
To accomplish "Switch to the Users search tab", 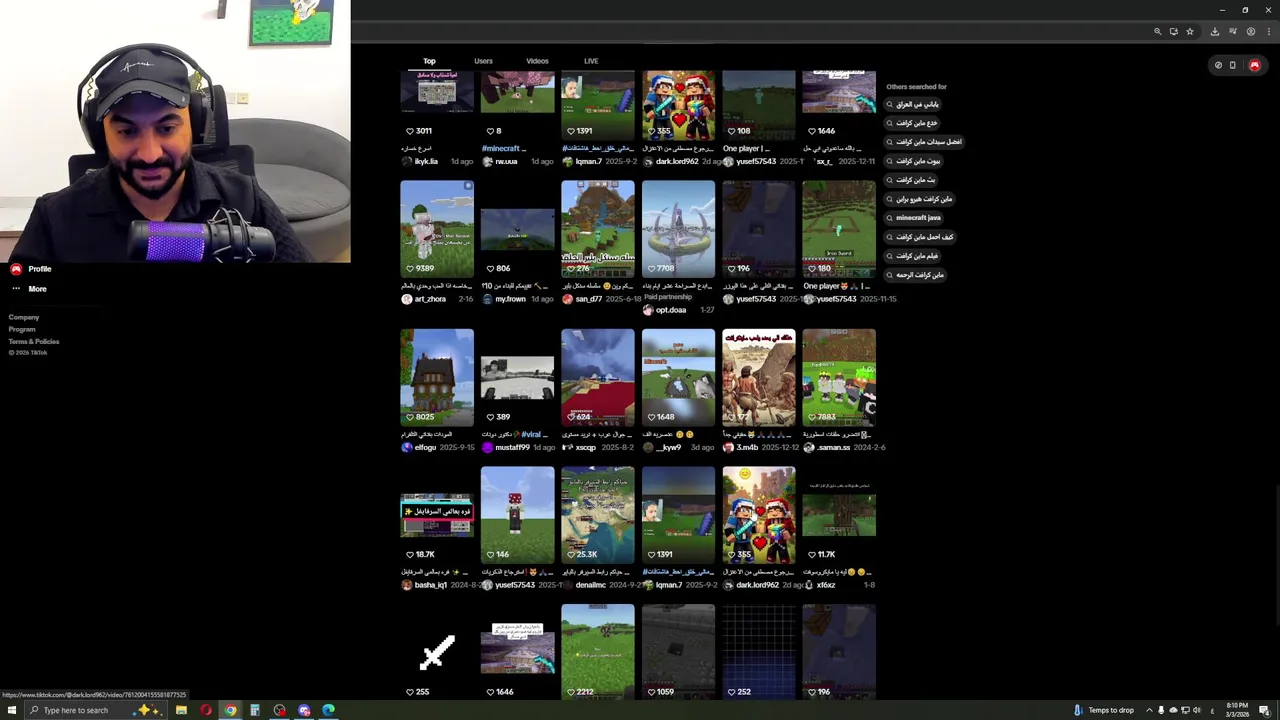I will pos(483,61).
